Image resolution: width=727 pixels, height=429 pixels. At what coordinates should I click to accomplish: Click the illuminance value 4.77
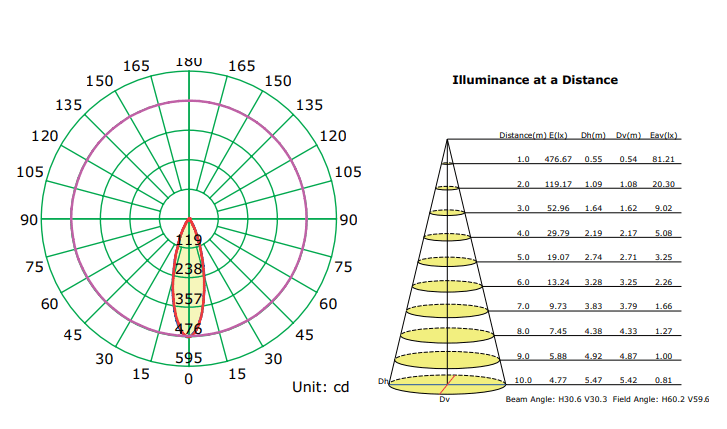click(558, 380)
